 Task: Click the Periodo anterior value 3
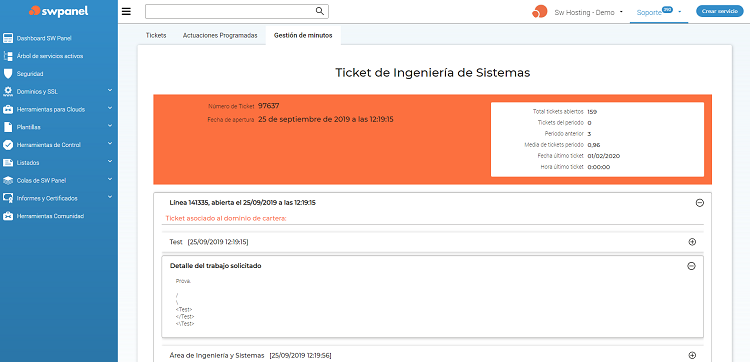click(x=589, y=134)
